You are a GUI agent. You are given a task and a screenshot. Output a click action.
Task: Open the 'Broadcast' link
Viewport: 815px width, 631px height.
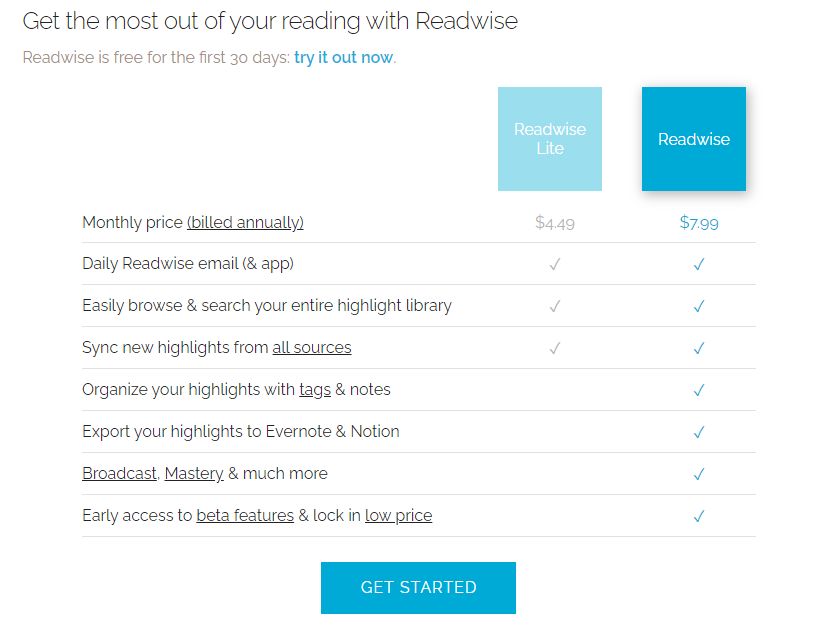[x=120, y=474]
